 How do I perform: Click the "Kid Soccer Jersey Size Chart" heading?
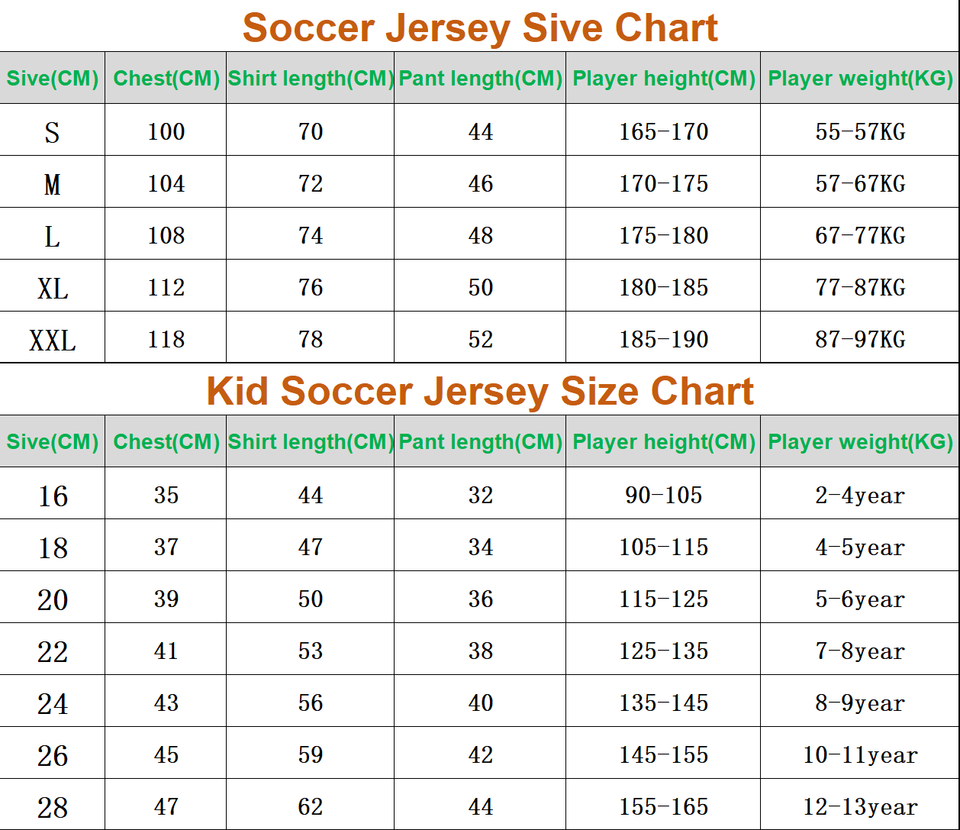pyautogui.click(x=480, y=390)
